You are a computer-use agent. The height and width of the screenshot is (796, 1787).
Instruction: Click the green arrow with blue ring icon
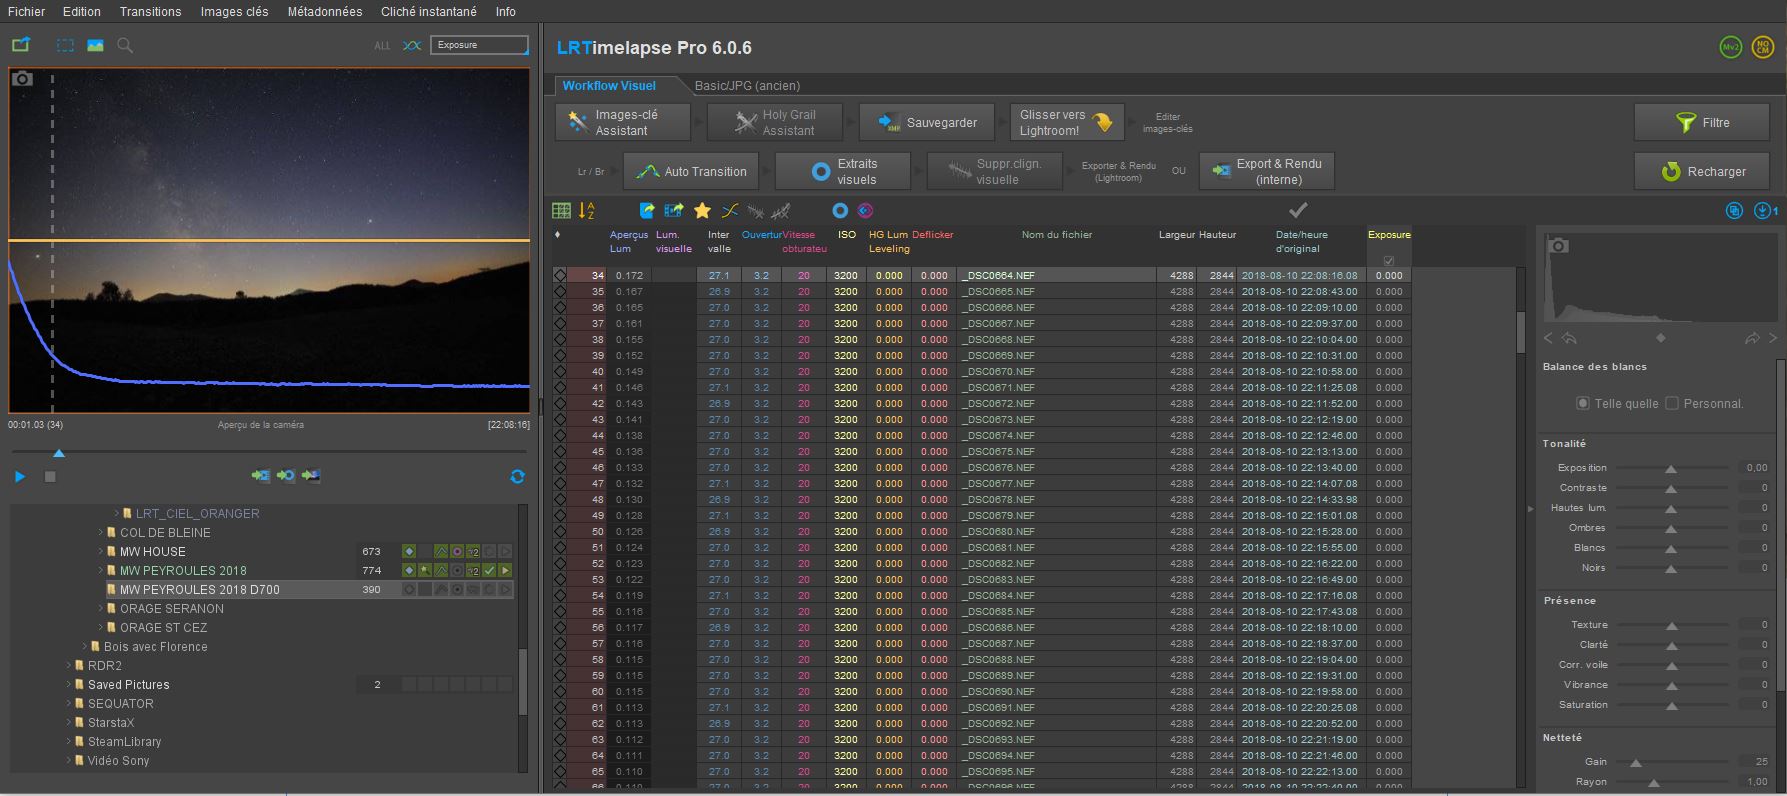pyautogui.click(x=286, y=476)
